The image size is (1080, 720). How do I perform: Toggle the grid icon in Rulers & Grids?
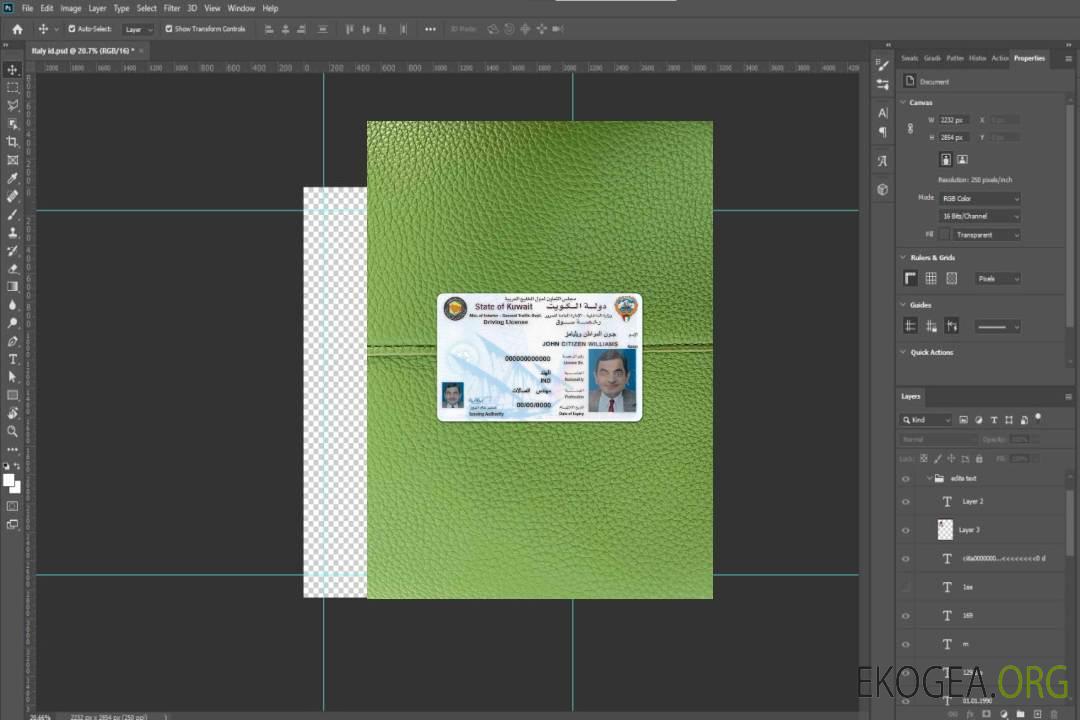[x=931, y=278]
